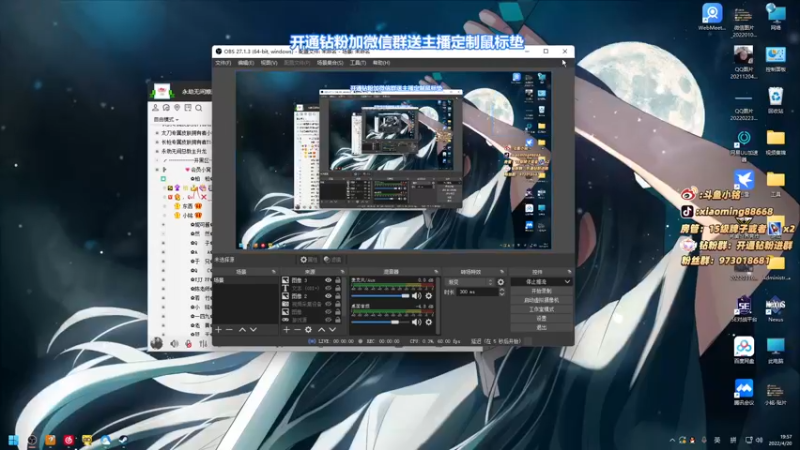Toggle visibility eye for 文本 (GDI+) source
Image resolution: width=800 pixels, height=450 pixels.
328,288
